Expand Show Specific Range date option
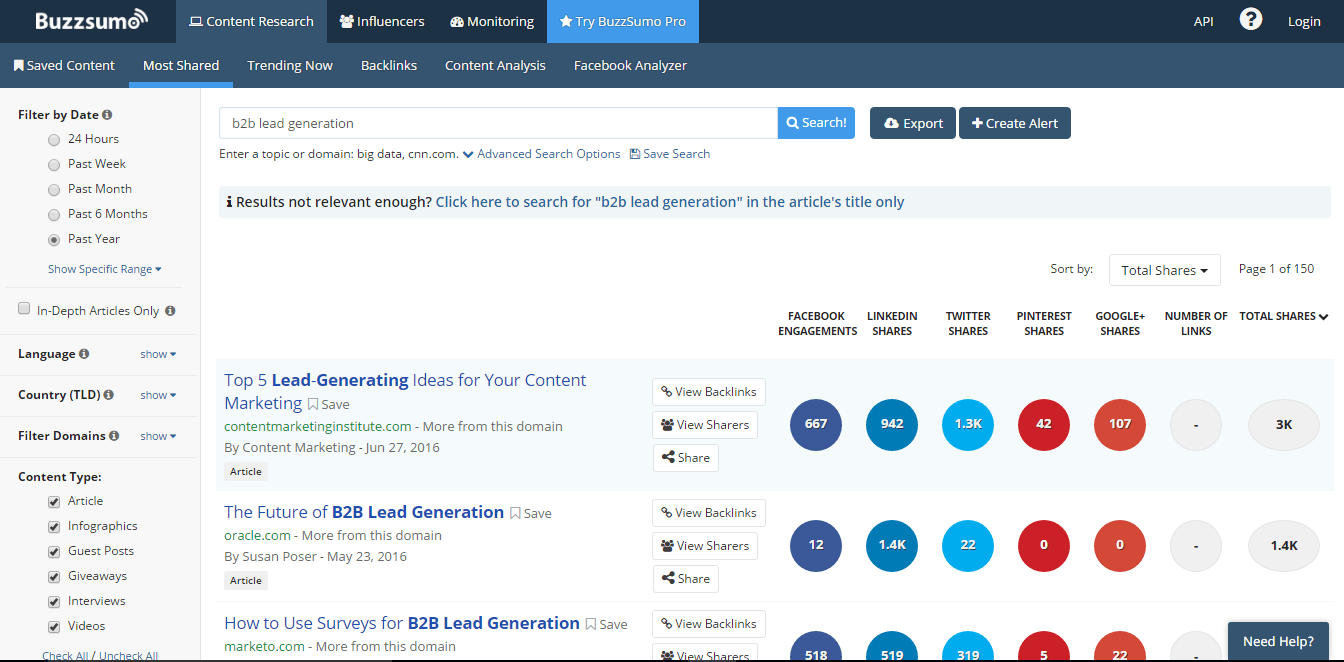The width and height of the screenshot is (1344, 662). (x=104, y=269)
